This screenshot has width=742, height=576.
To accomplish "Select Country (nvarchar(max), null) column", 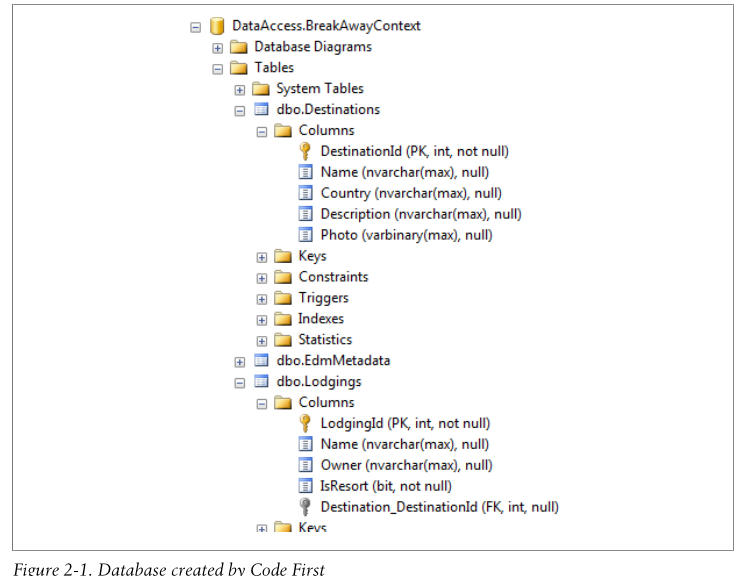I will click(x=411, y=193).
